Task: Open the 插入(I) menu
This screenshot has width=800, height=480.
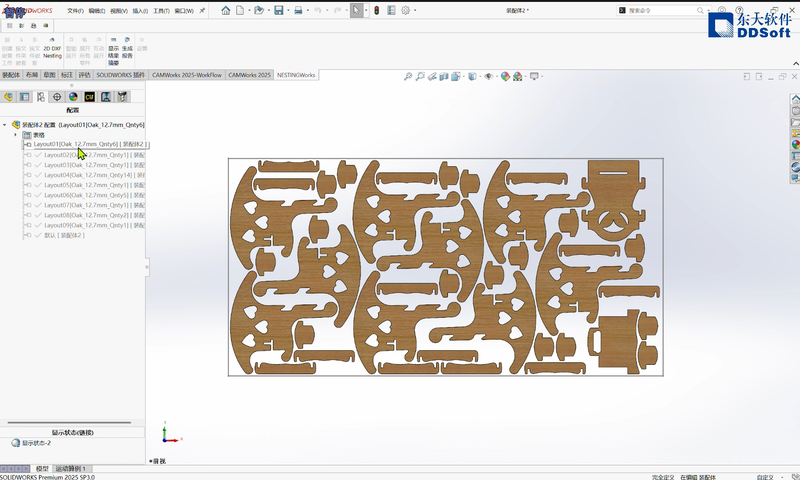Action: click(x=140, y=11)
